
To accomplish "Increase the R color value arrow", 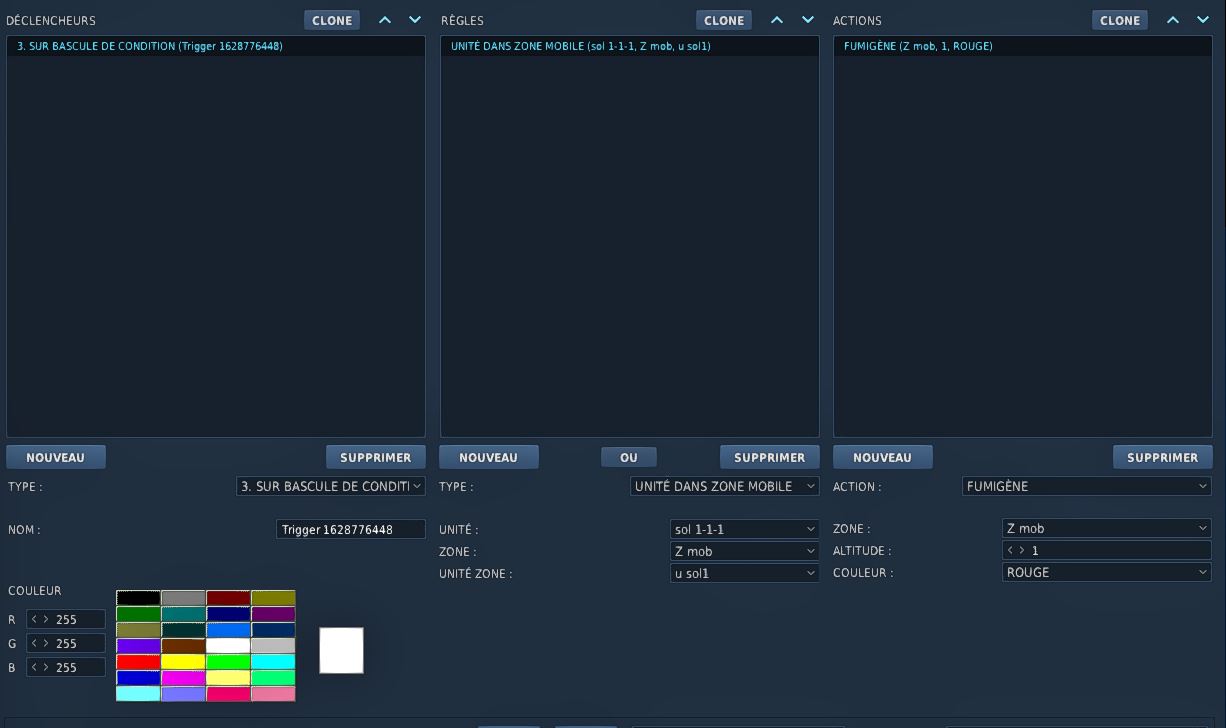I will 46,620.
